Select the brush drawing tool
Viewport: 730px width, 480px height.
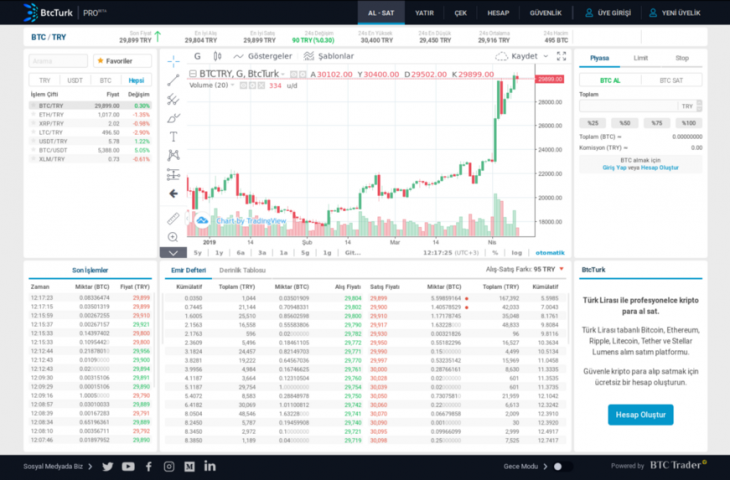[173, 118]
